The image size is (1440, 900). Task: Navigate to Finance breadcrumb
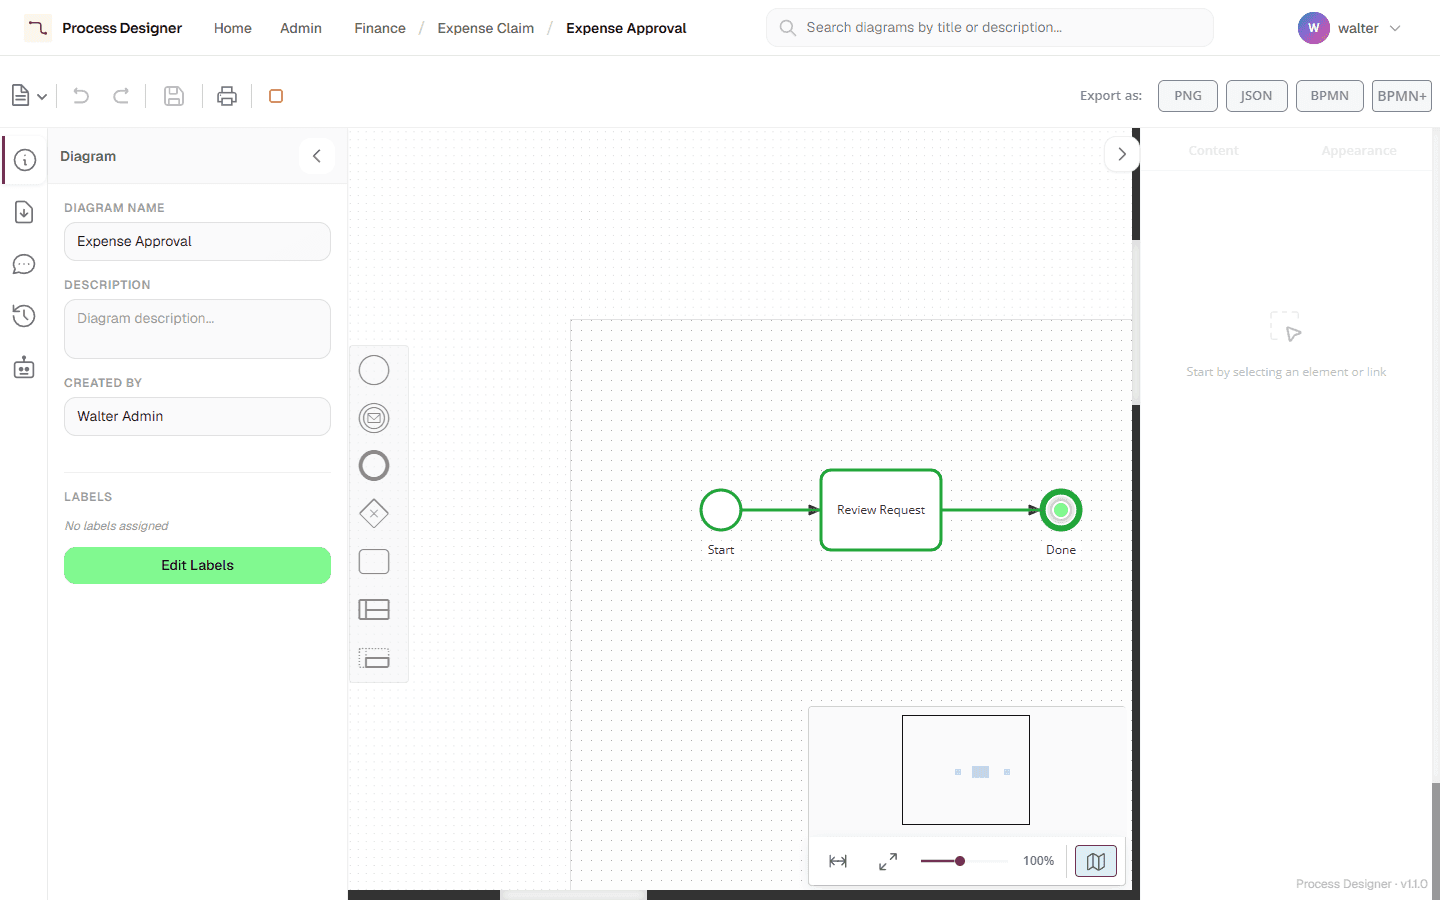click(380, 28)
